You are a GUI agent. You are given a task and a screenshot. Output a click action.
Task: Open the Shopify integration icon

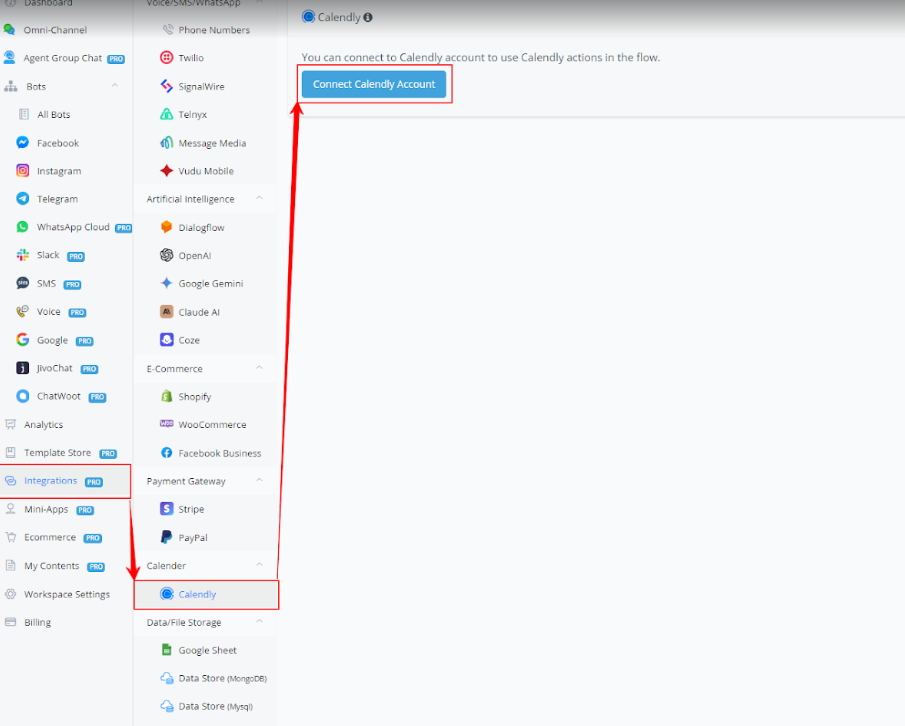click(167, 397)
